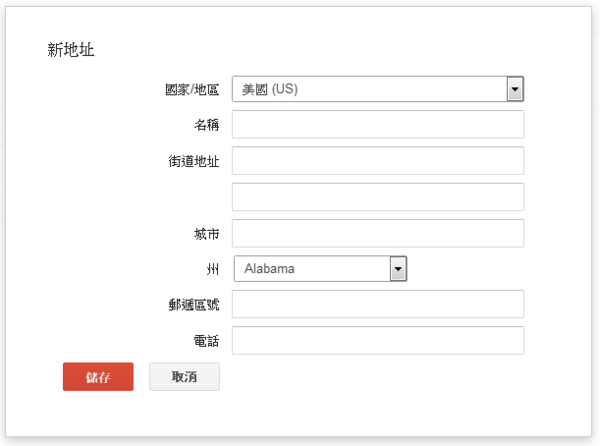600x446 pixels.
Task: Focus the 名稱 name input field
Action: point(378,124)
